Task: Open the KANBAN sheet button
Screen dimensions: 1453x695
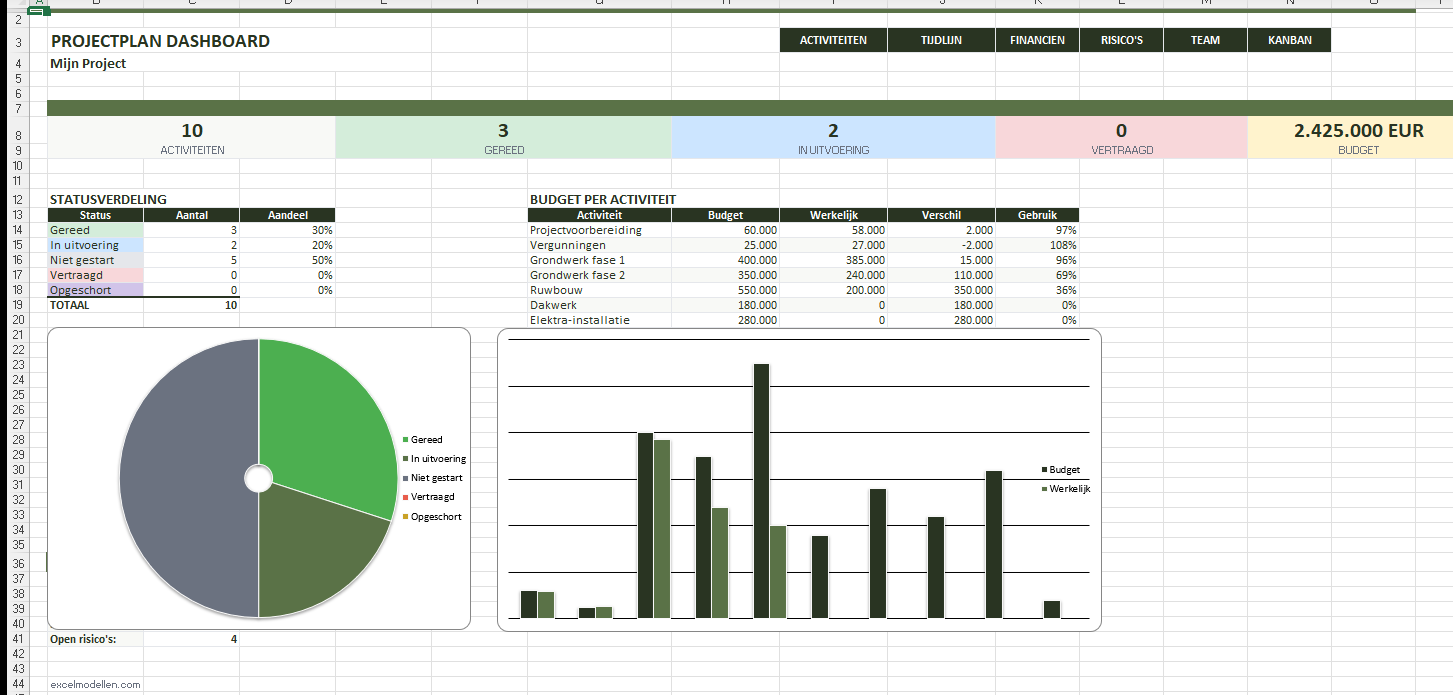Action: [1289, 40]
